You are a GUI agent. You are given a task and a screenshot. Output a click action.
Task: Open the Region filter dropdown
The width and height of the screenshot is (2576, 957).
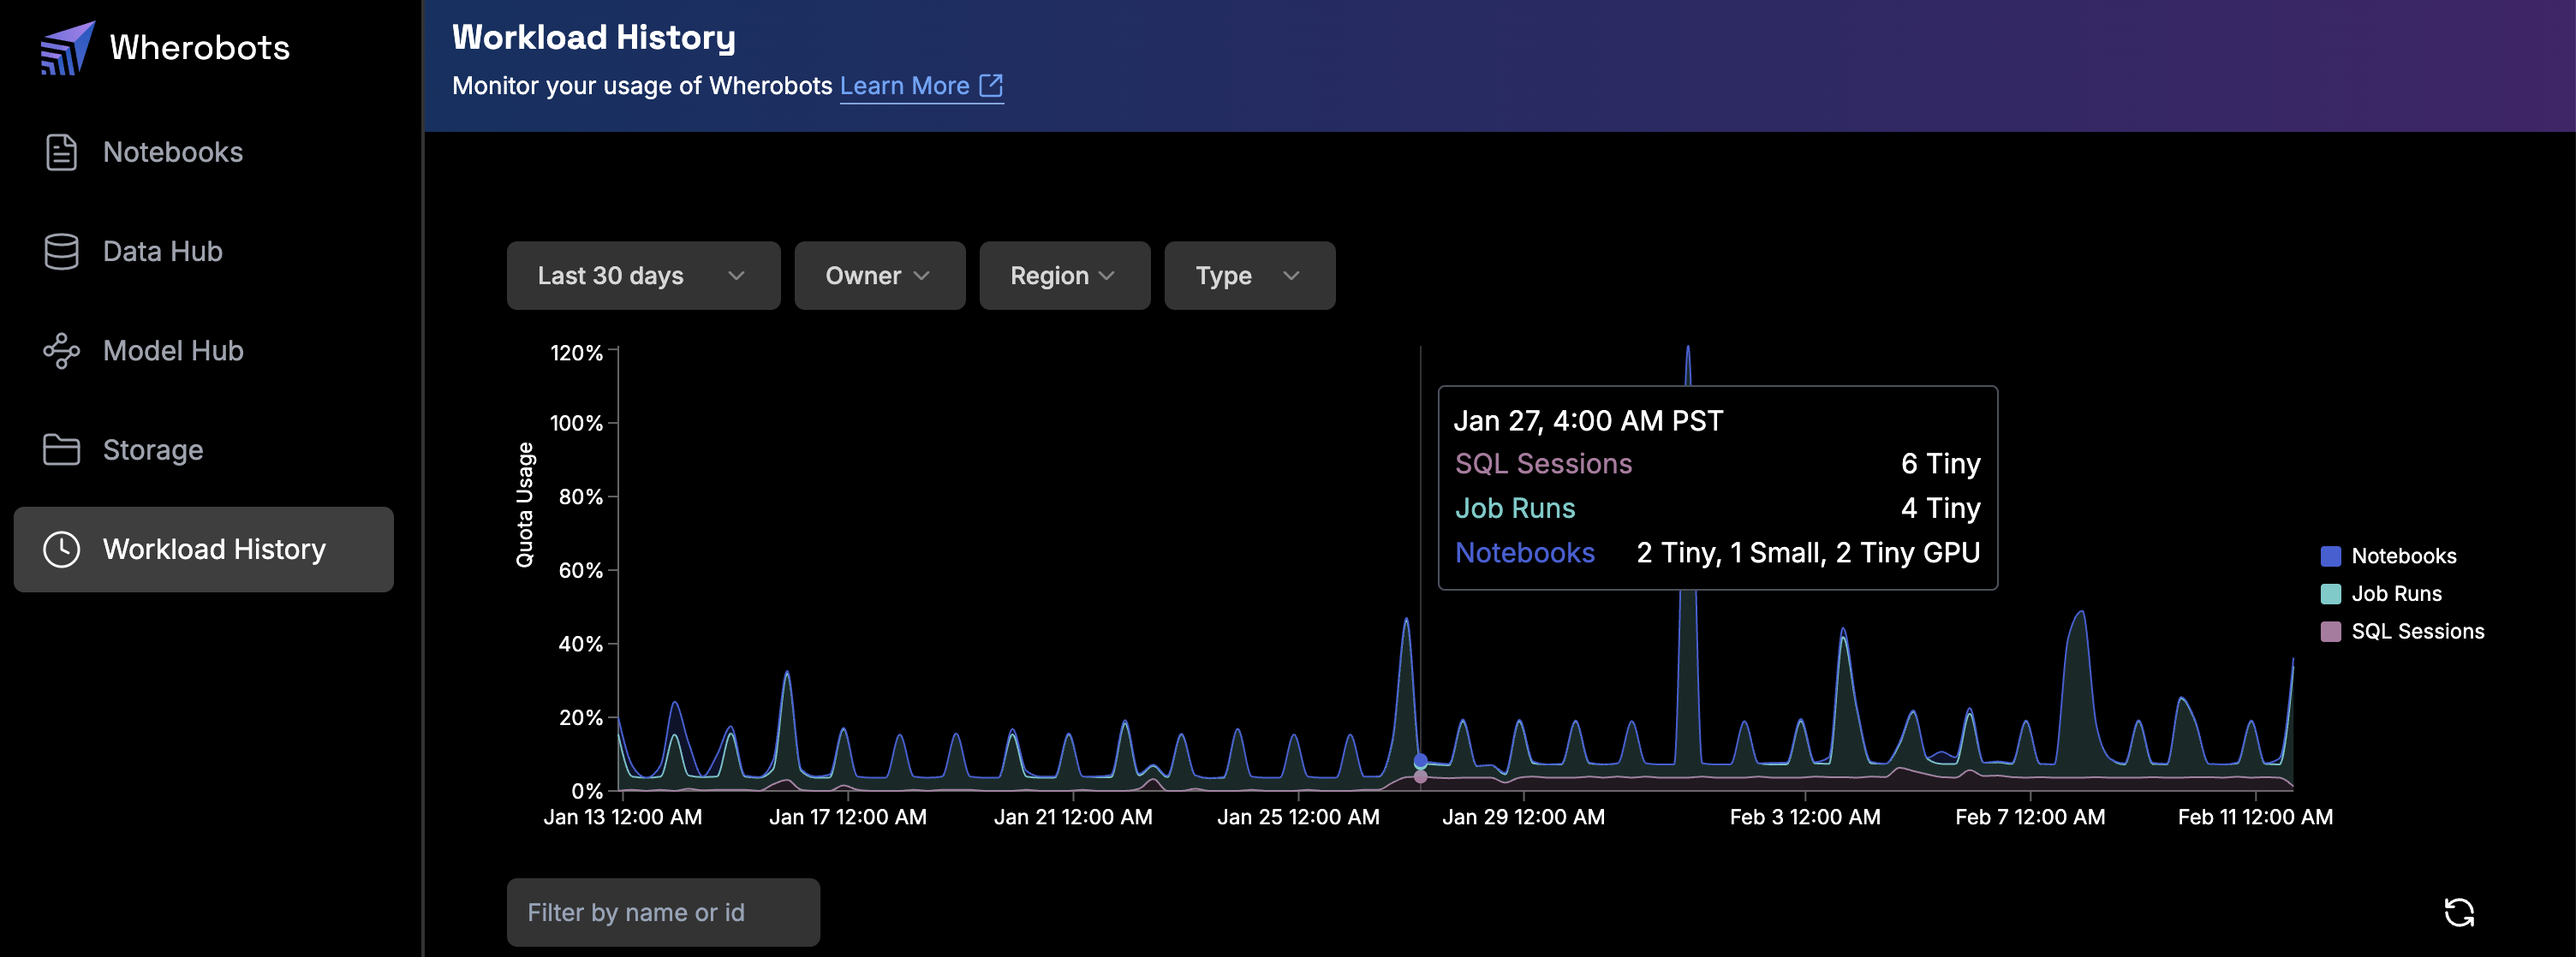click(x=1063, y=275)
